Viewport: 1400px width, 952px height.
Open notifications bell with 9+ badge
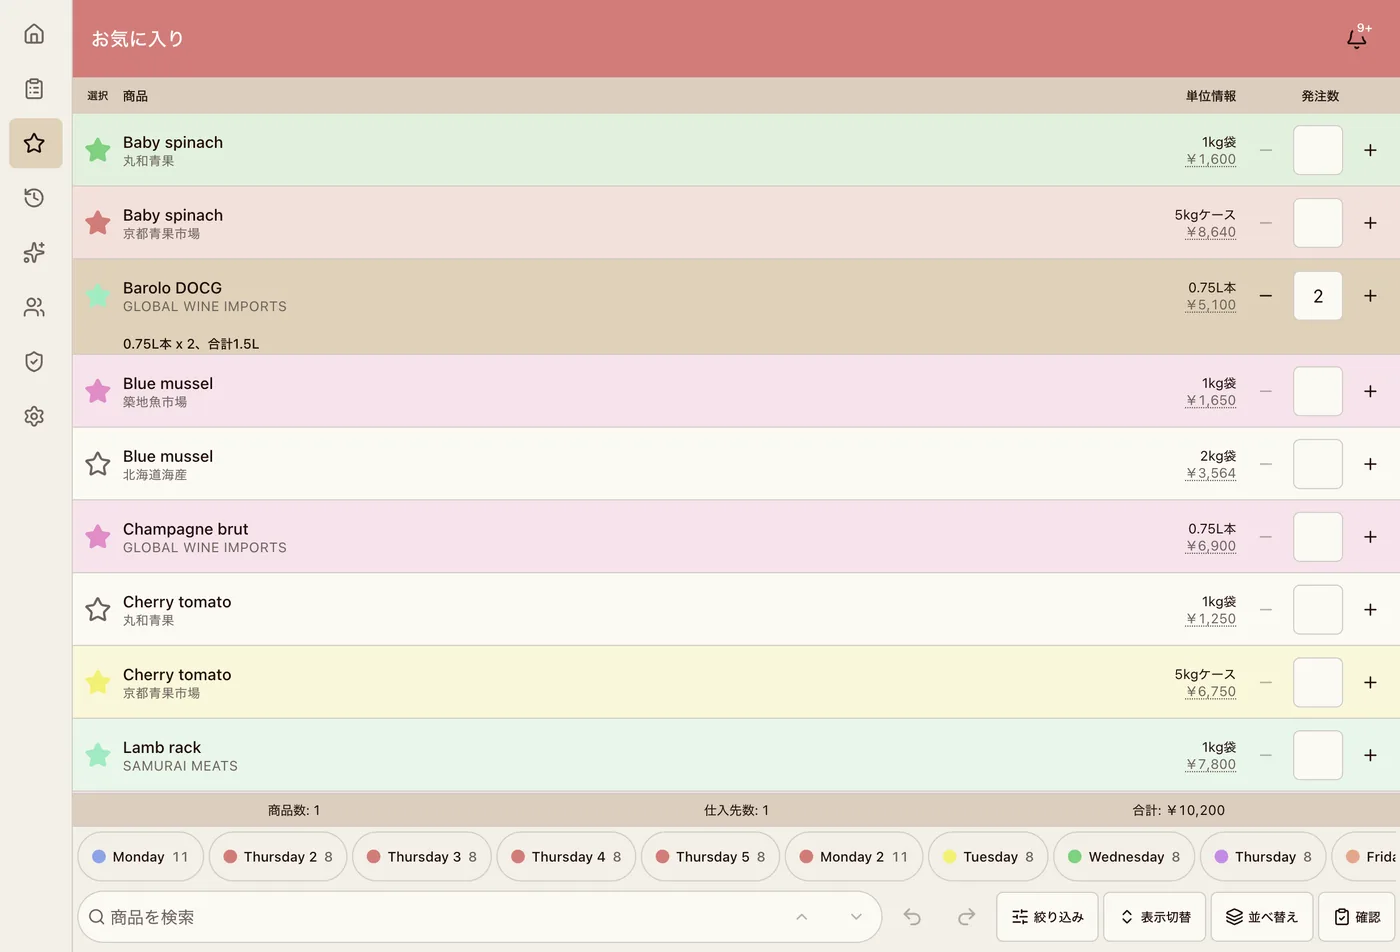point(1357,38)
